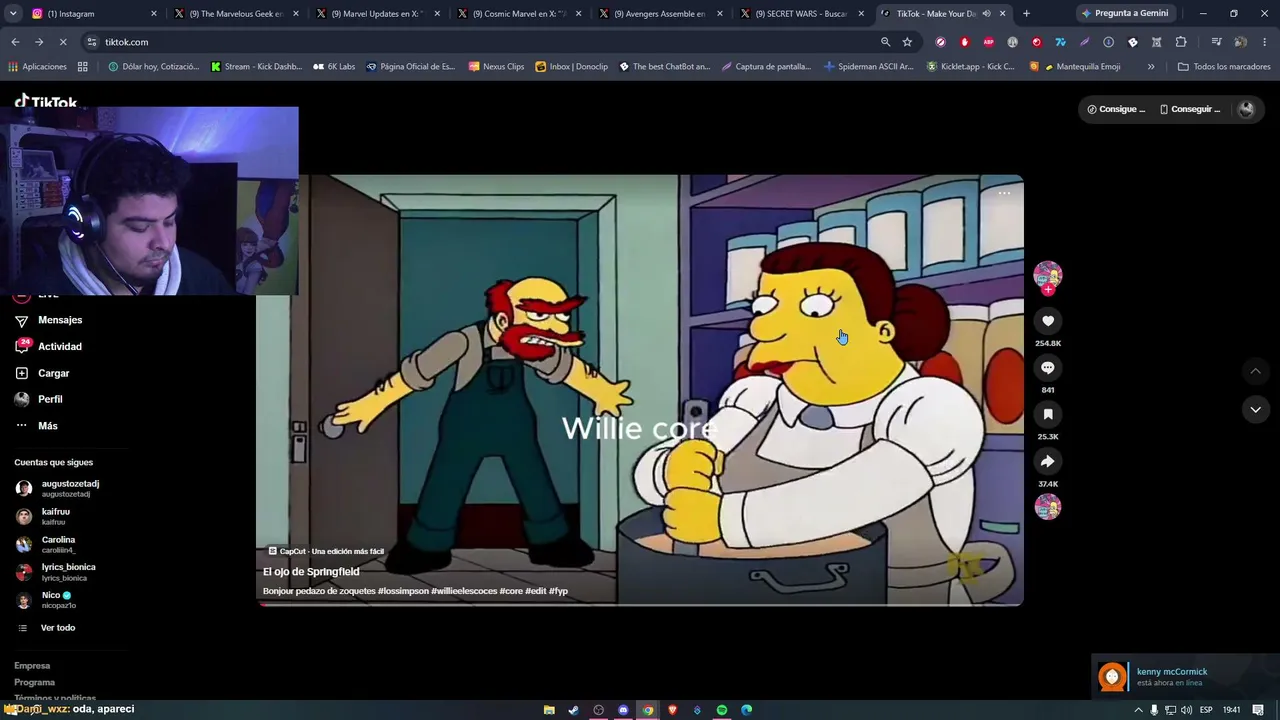This screenshot has width=1280, height=720.
Task: Share the video using the arrow icon
Action: (x=1047, y=461)
